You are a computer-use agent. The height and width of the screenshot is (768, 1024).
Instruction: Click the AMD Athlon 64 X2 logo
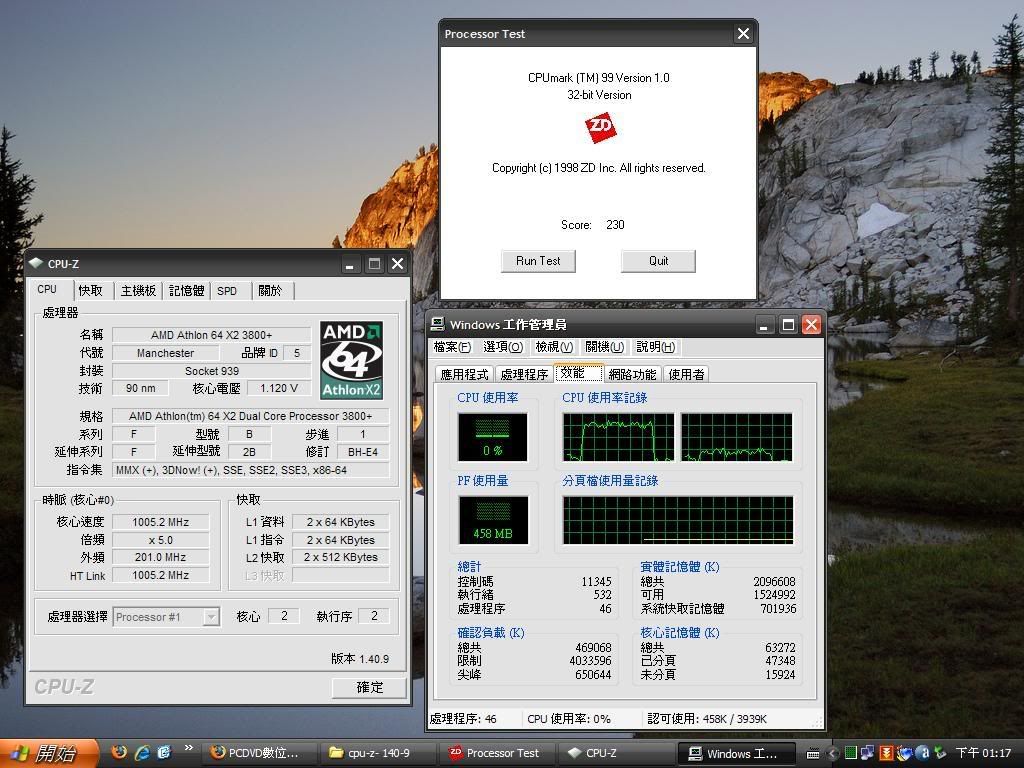(x=352, y=361)
